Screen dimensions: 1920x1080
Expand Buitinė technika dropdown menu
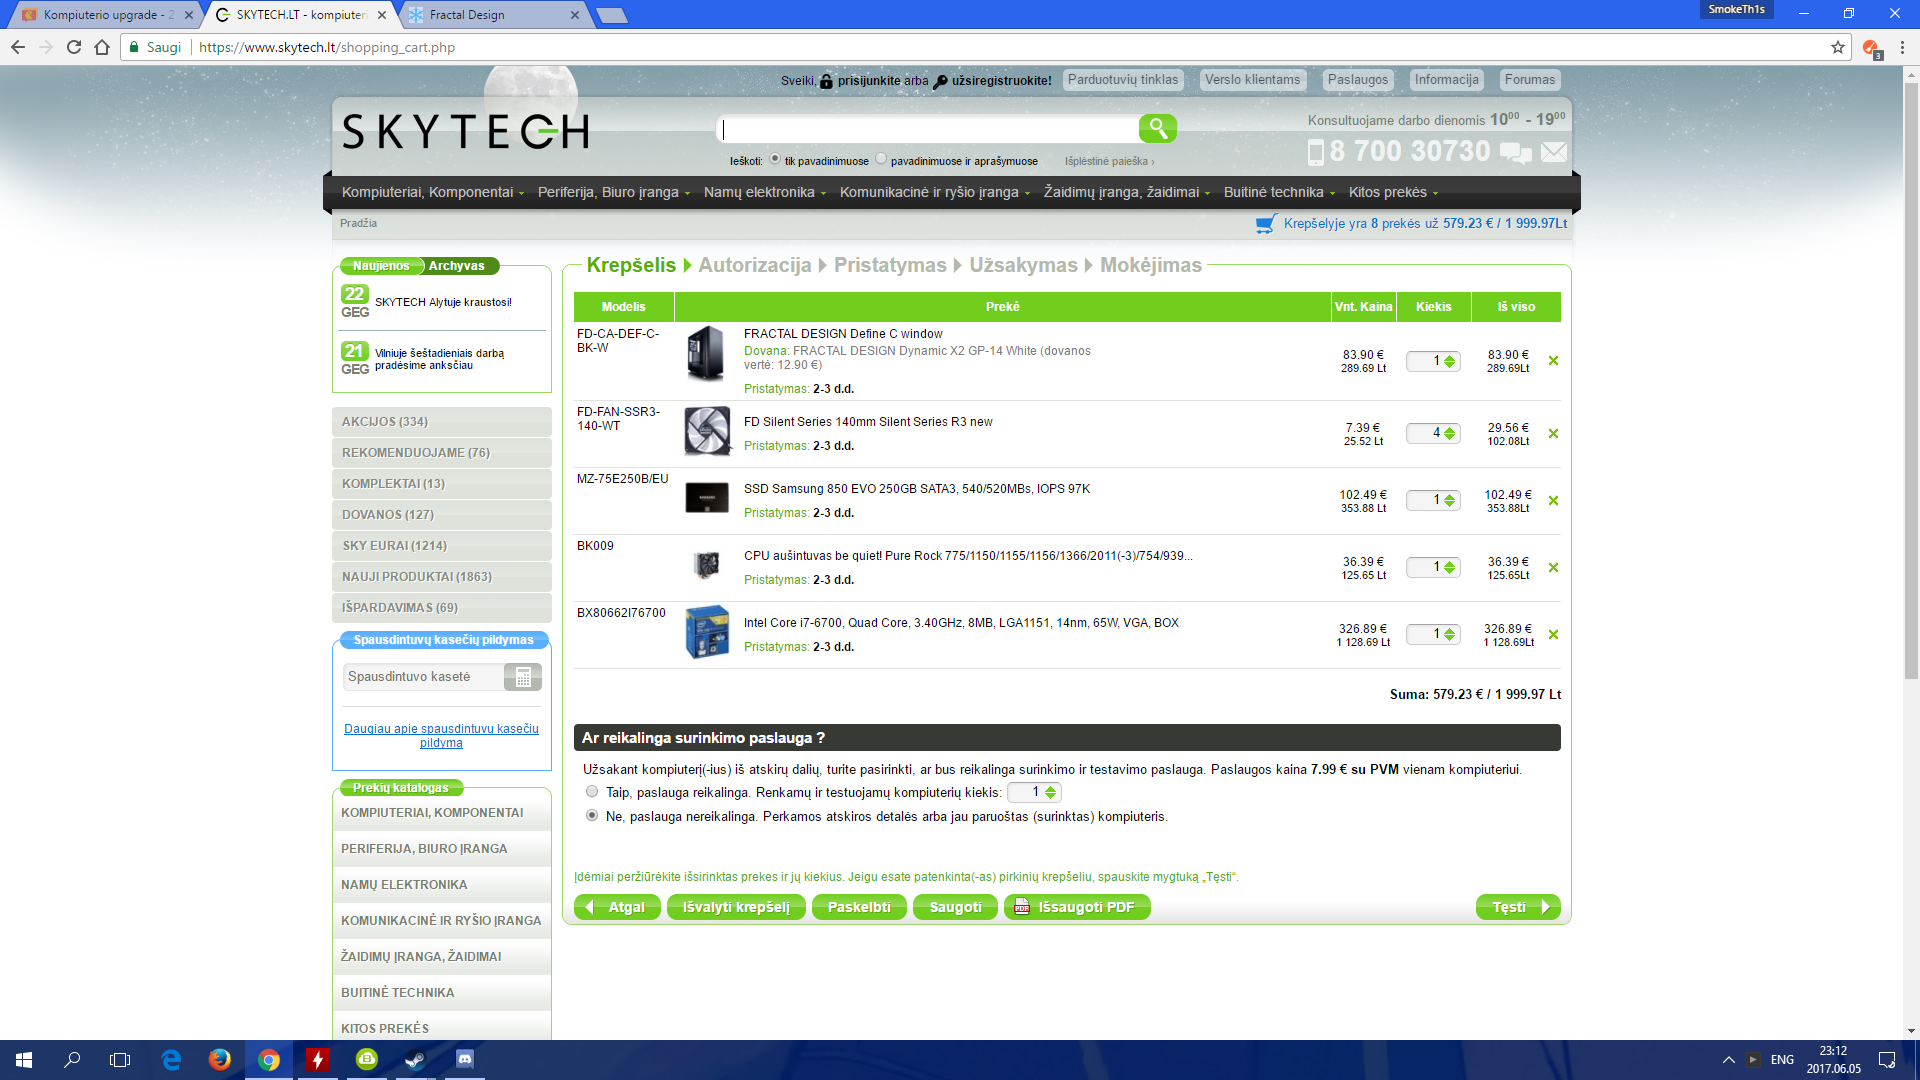click(1280, 193)
